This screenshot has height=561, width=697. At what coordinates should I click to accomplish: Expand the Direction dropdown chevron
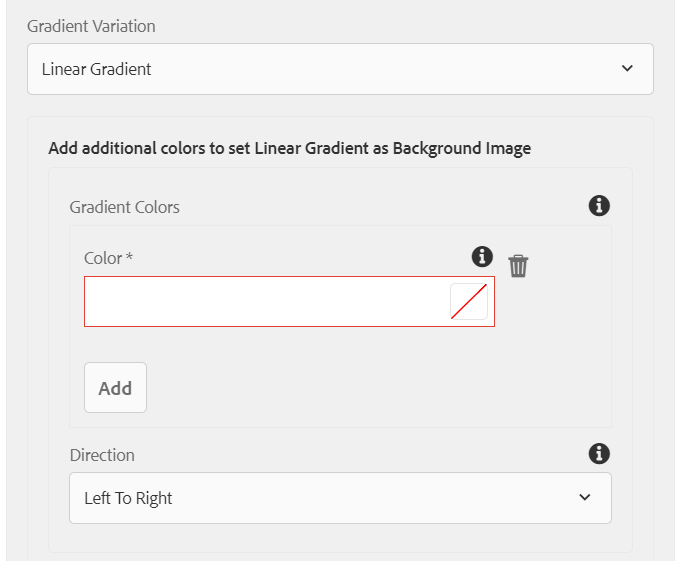(585, 497)
